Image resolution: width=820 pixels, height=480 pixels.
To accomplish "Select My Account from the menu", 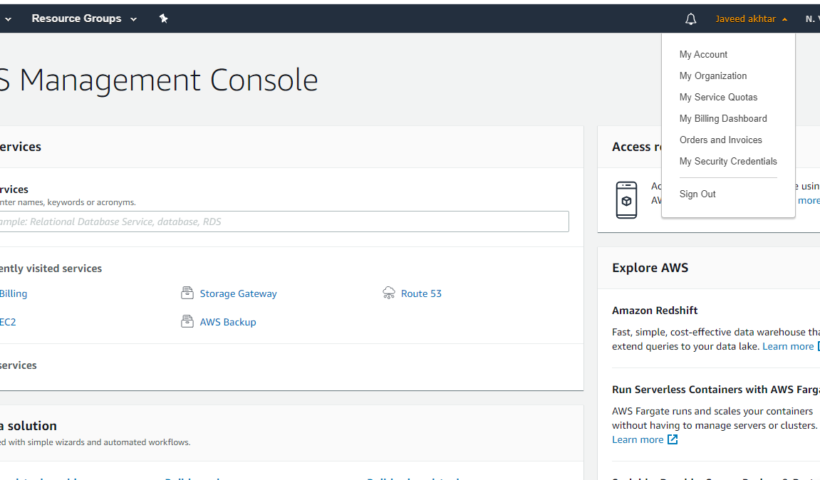I will click(703, 54).
